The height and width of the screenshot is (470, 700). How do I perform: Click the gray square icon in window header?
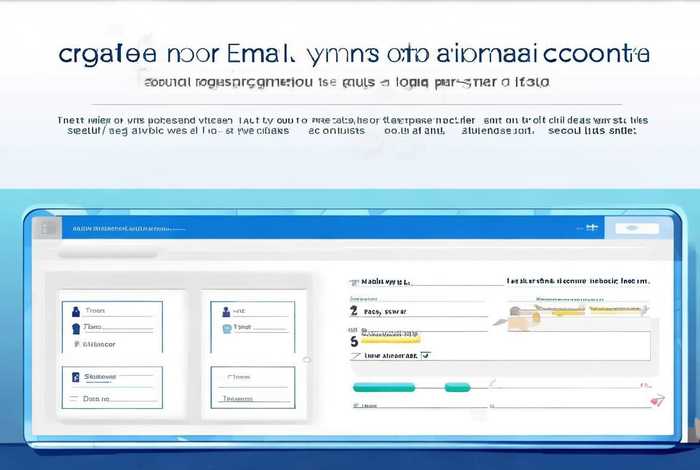(45, 229)
